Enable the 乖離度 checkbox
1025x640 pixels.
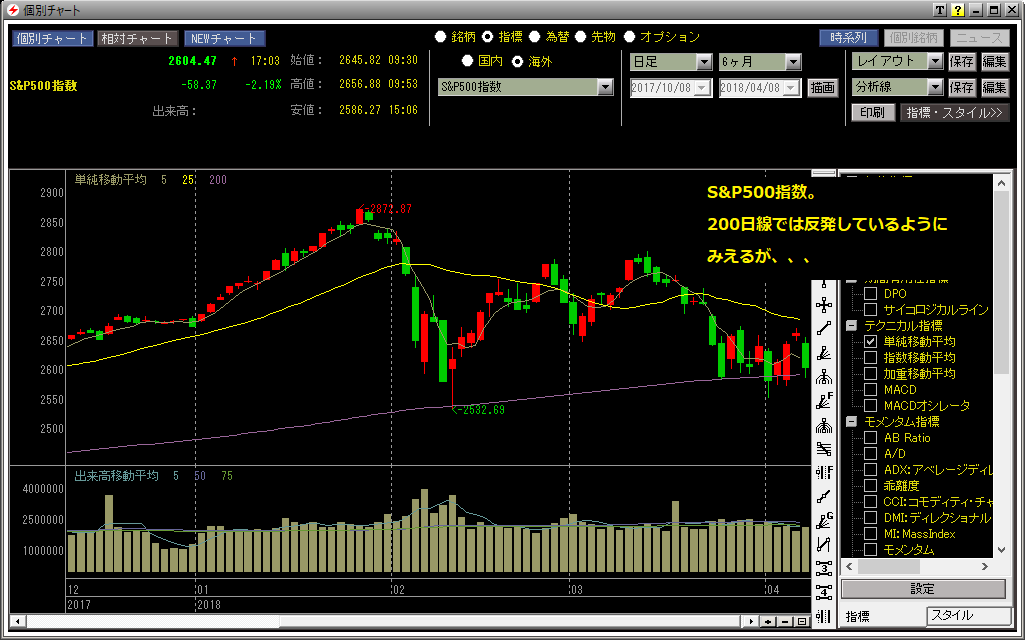click(x=871, y=486)
